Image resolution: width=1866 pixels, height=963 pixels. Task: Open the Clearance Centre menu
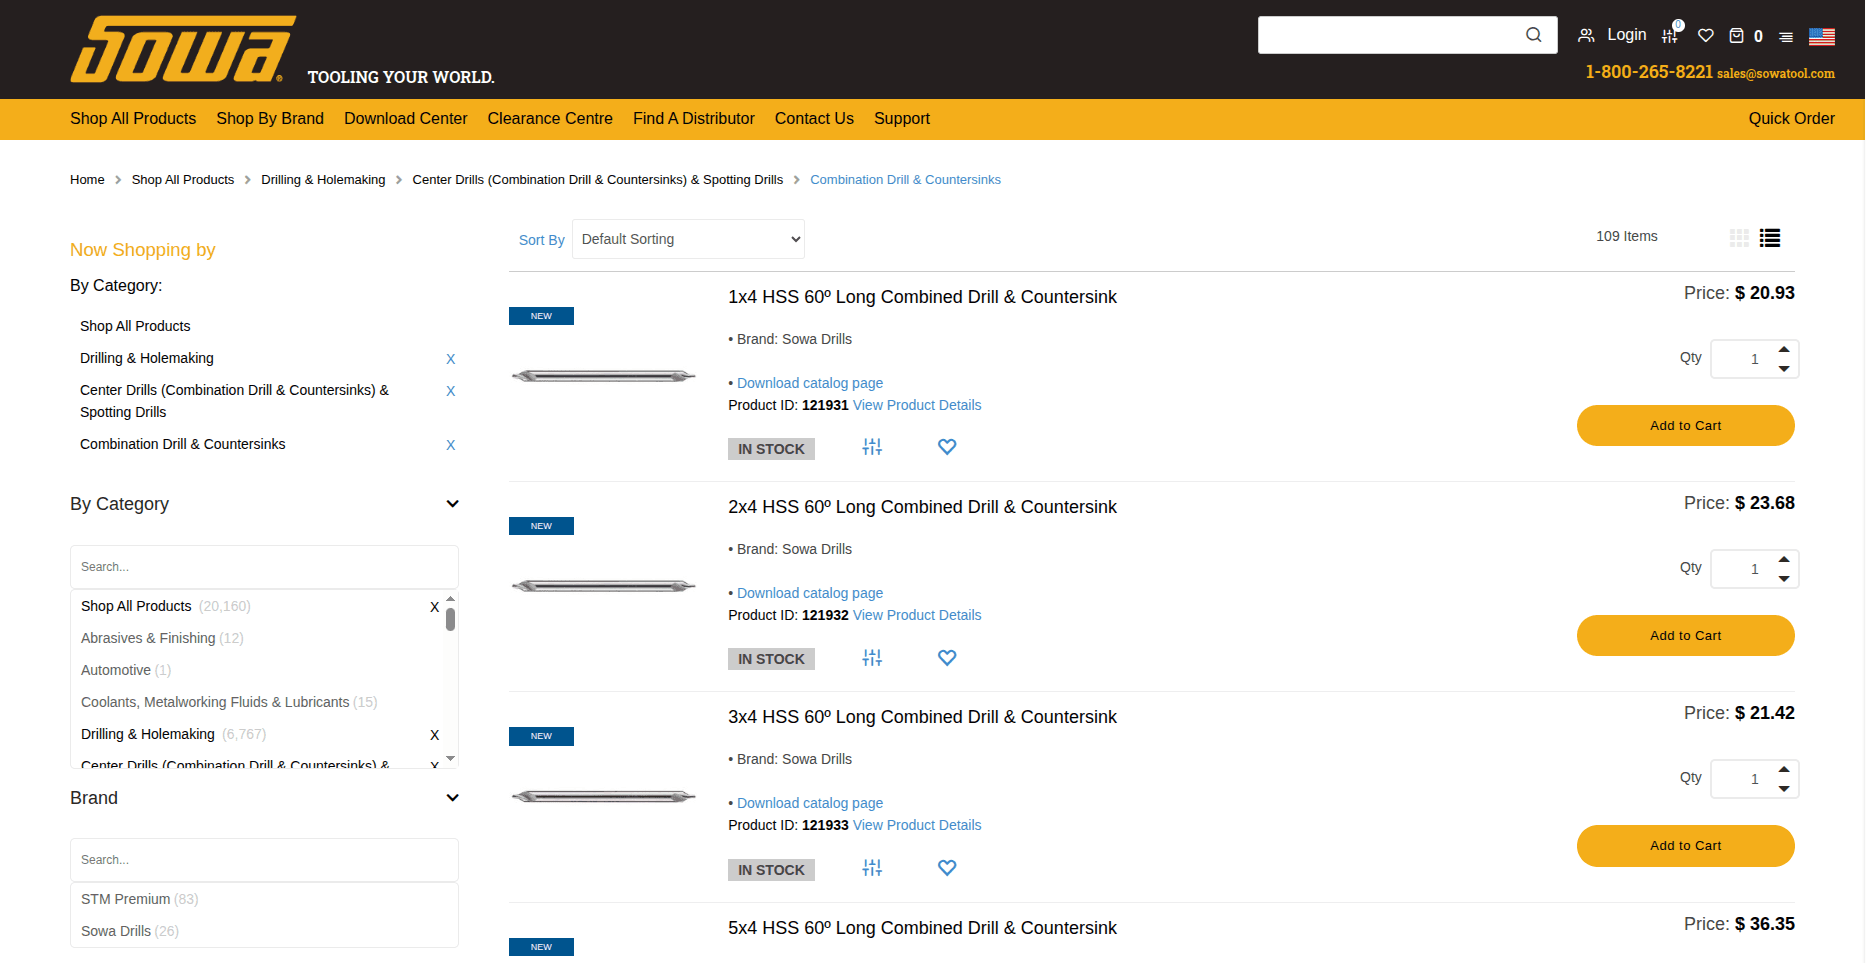pyautogui.click(x=550, y=118)
